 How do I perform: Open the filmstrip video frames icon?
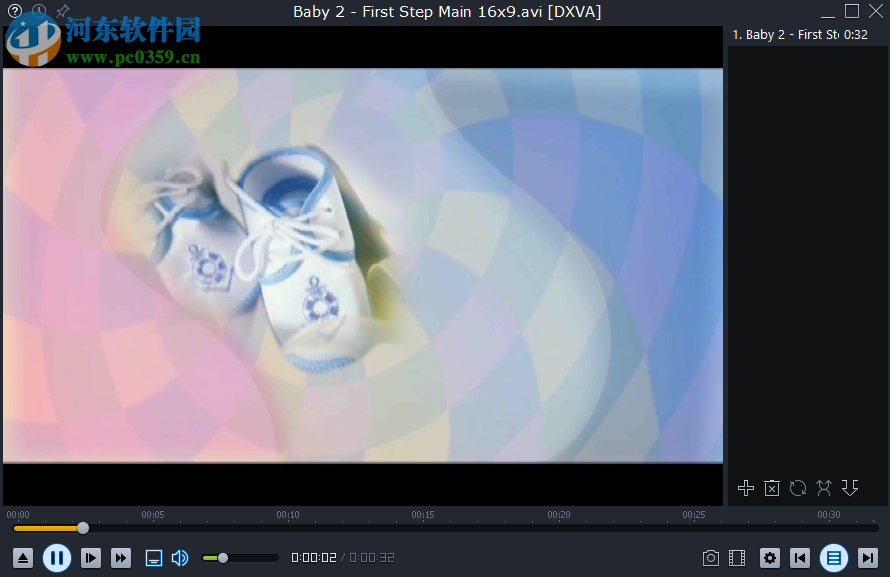click(x=737, y=558)
